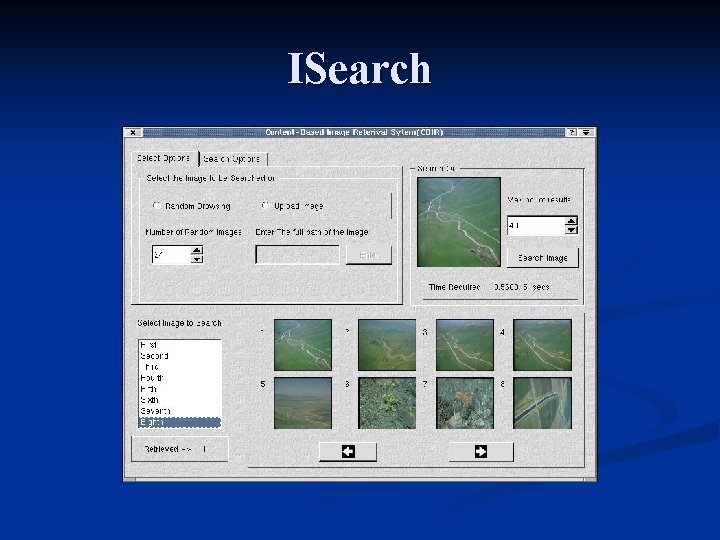The height and width of the screenshot is (540, 720).
Task: Click the max results number field
Action: tap(536, 225)
